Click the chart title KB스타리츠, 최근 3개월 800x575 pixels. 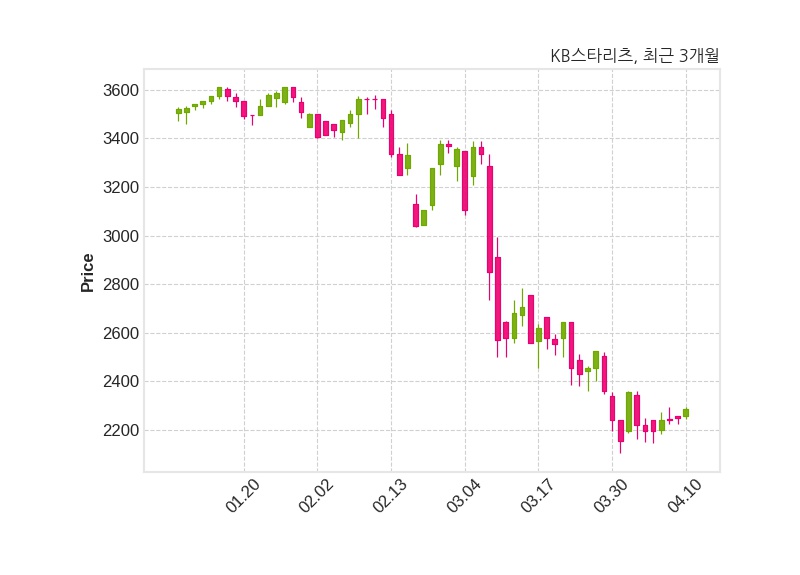pyautogui.click(x=634, y=56)
